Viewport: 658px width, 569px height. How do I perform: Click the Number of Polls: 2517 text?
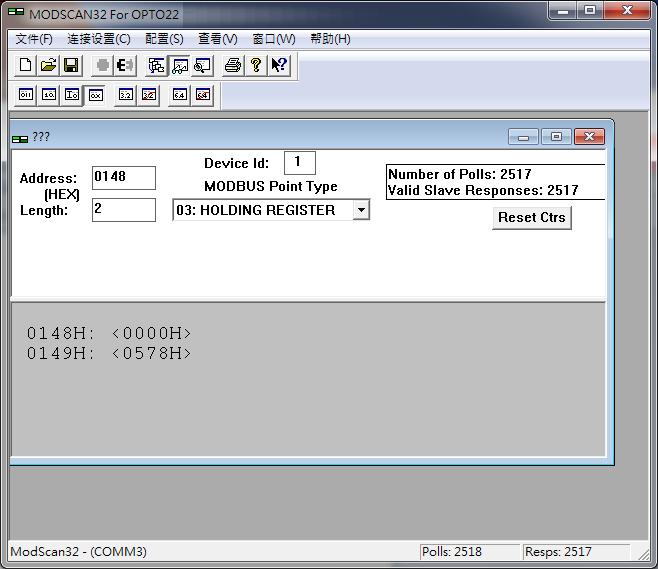pyautogui.click(x=460, y=174)
